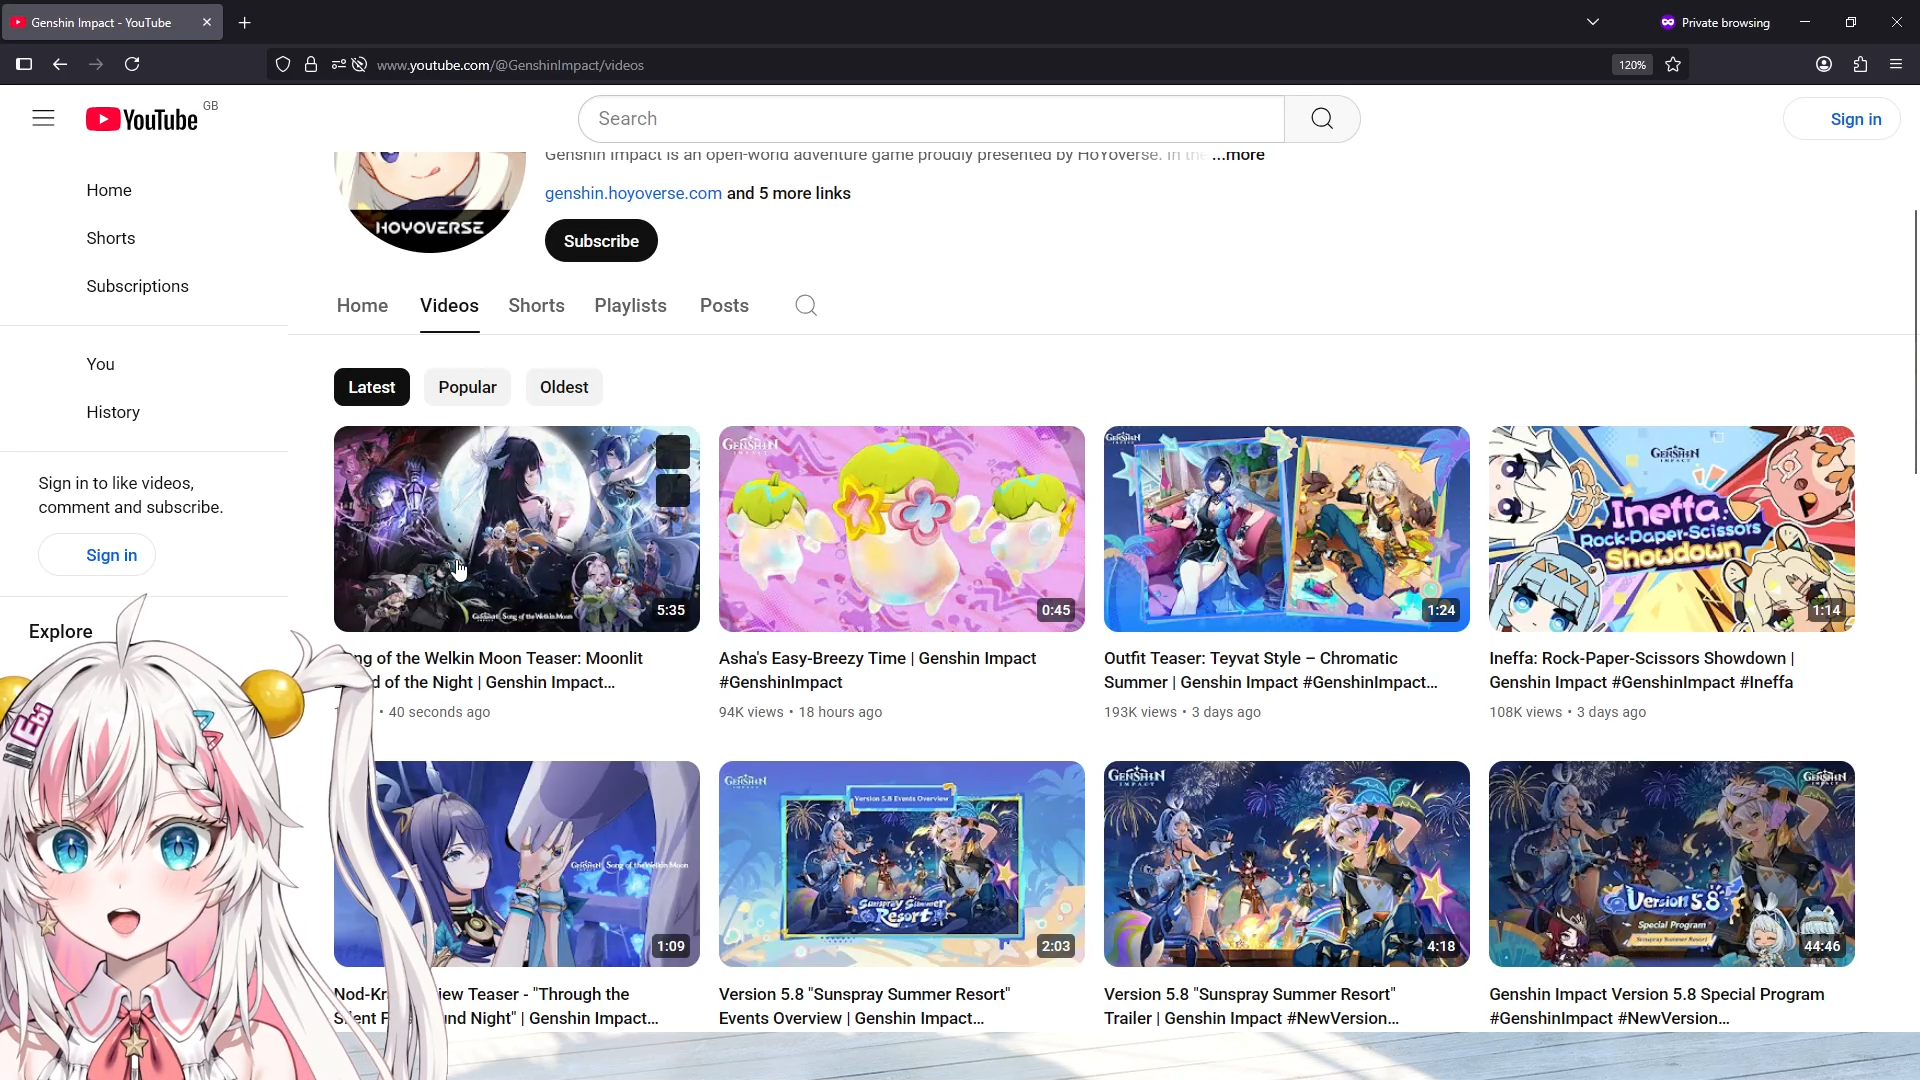Focus the YouTube search field
The image size is (1920, 1080).
[x=931, y=119]
